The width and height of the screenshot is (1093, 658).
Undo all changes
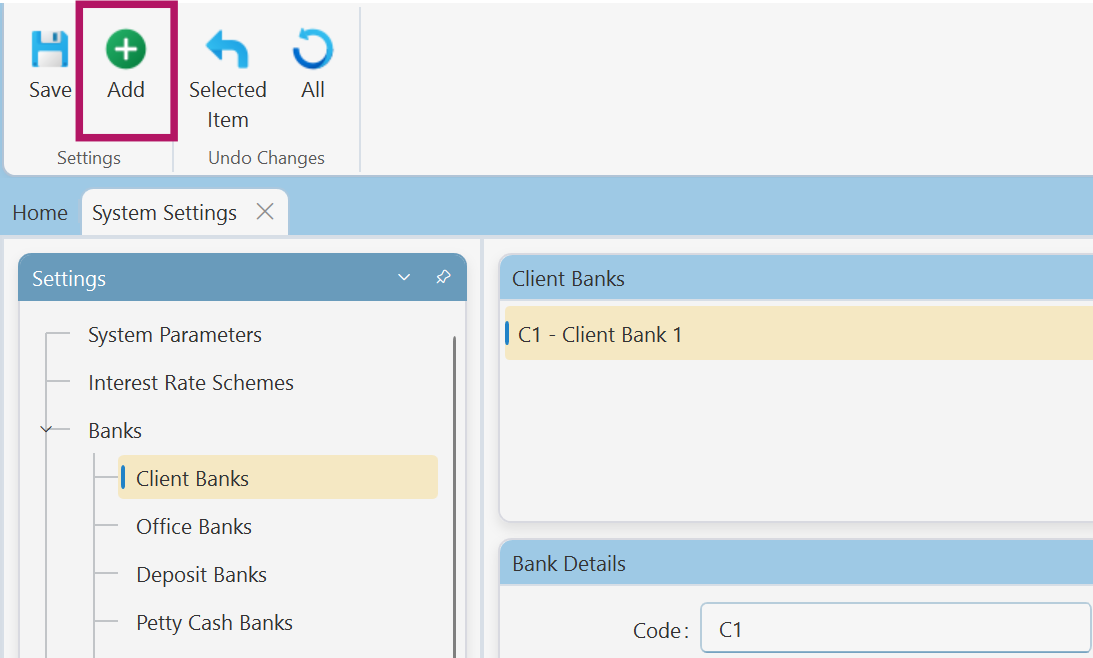click(312, 60)
